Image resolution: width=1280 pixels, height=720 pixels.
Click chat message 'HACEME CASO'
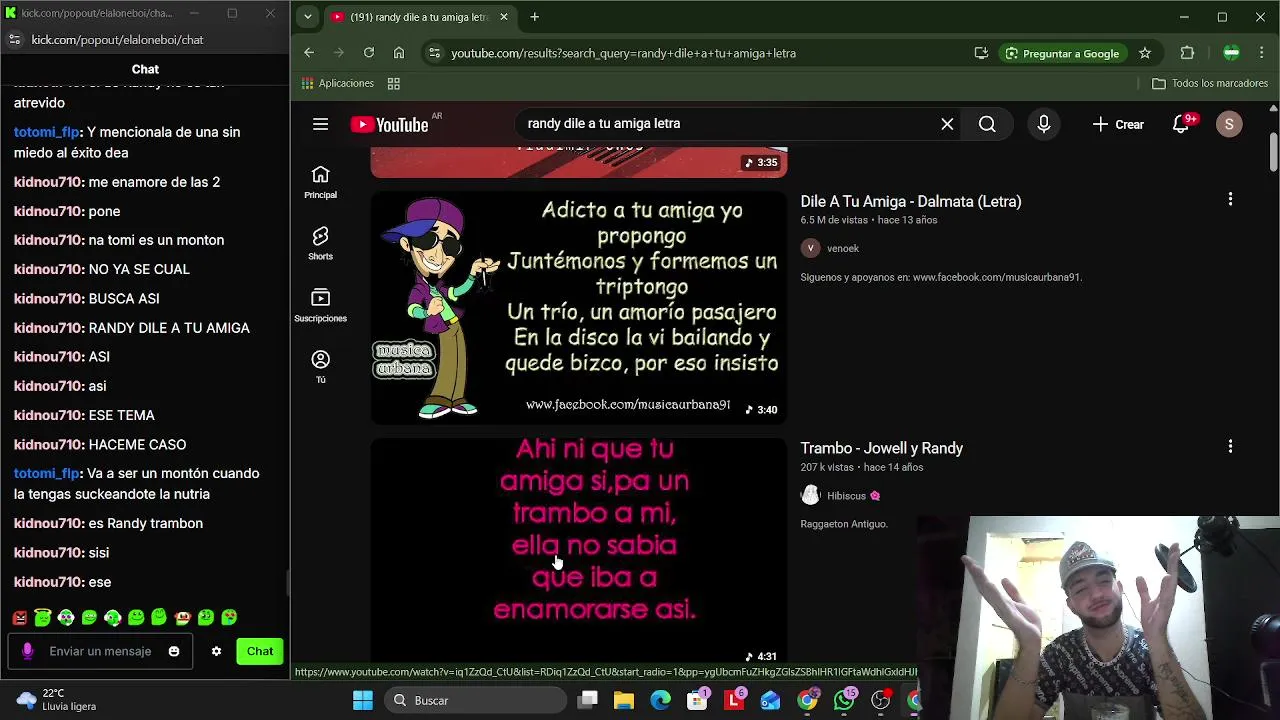(x=136, y=445)
